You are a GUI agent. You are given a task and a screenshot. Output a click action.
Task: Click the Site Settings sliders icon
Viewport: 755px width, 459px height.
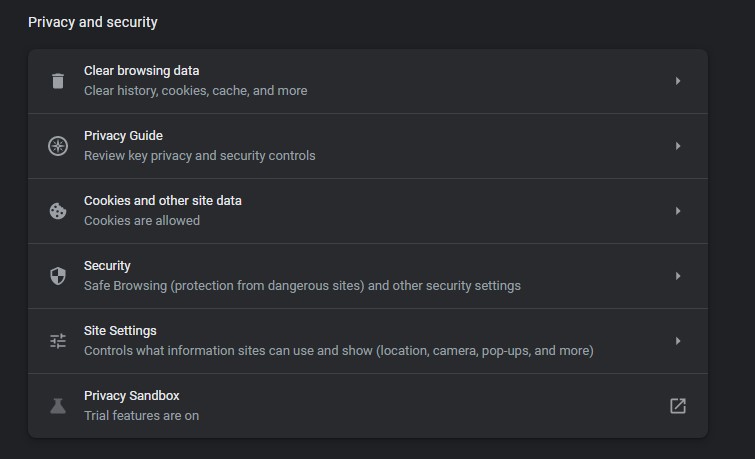pyautogui.click(x=58, y=341)
